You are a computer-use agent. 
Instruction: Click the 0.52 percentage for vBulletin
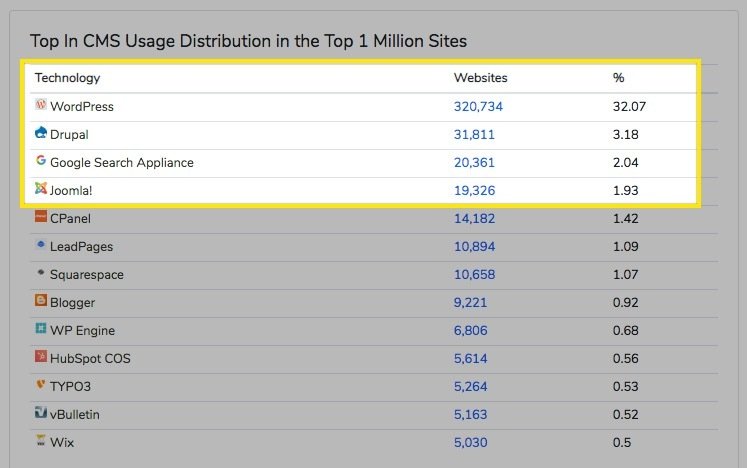click(626, 415)
